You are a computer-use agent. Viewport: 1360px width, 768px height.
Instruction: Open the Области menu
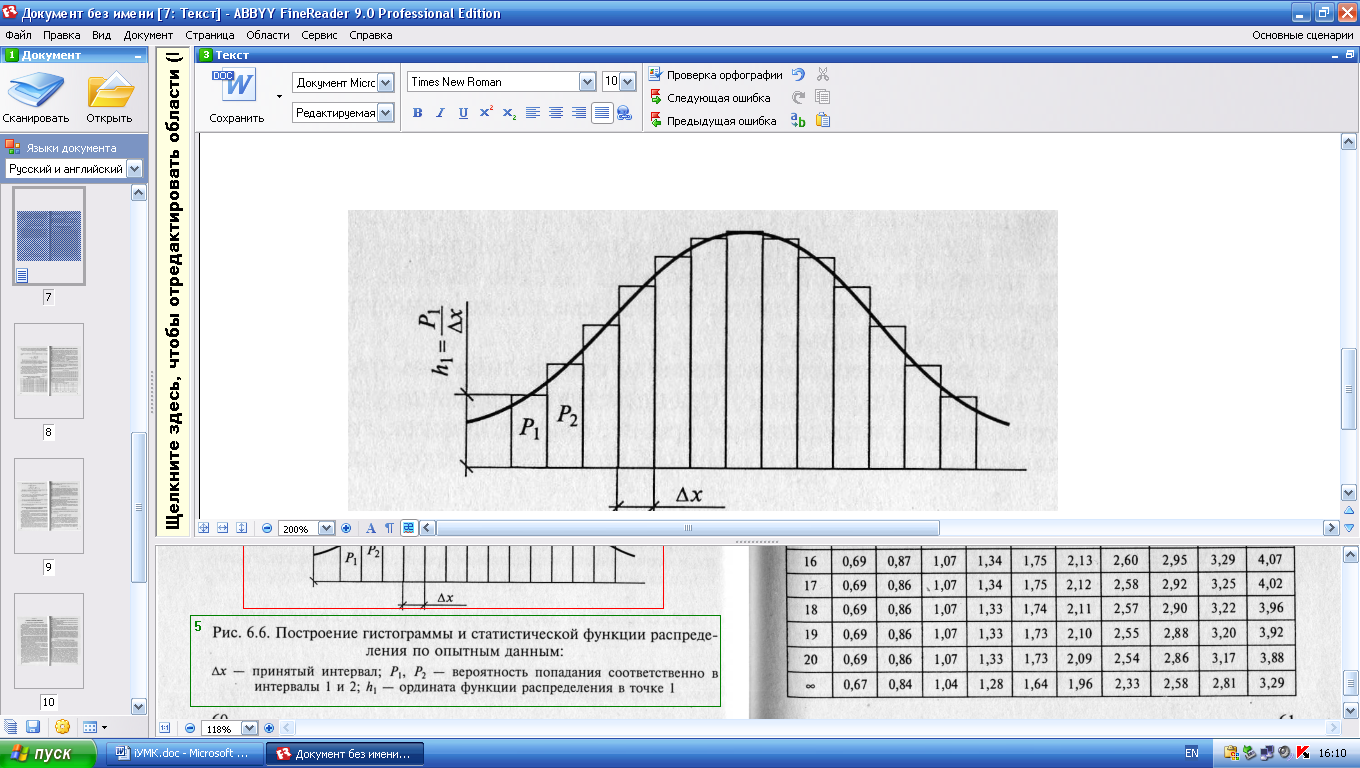click(x=268, y=35)
